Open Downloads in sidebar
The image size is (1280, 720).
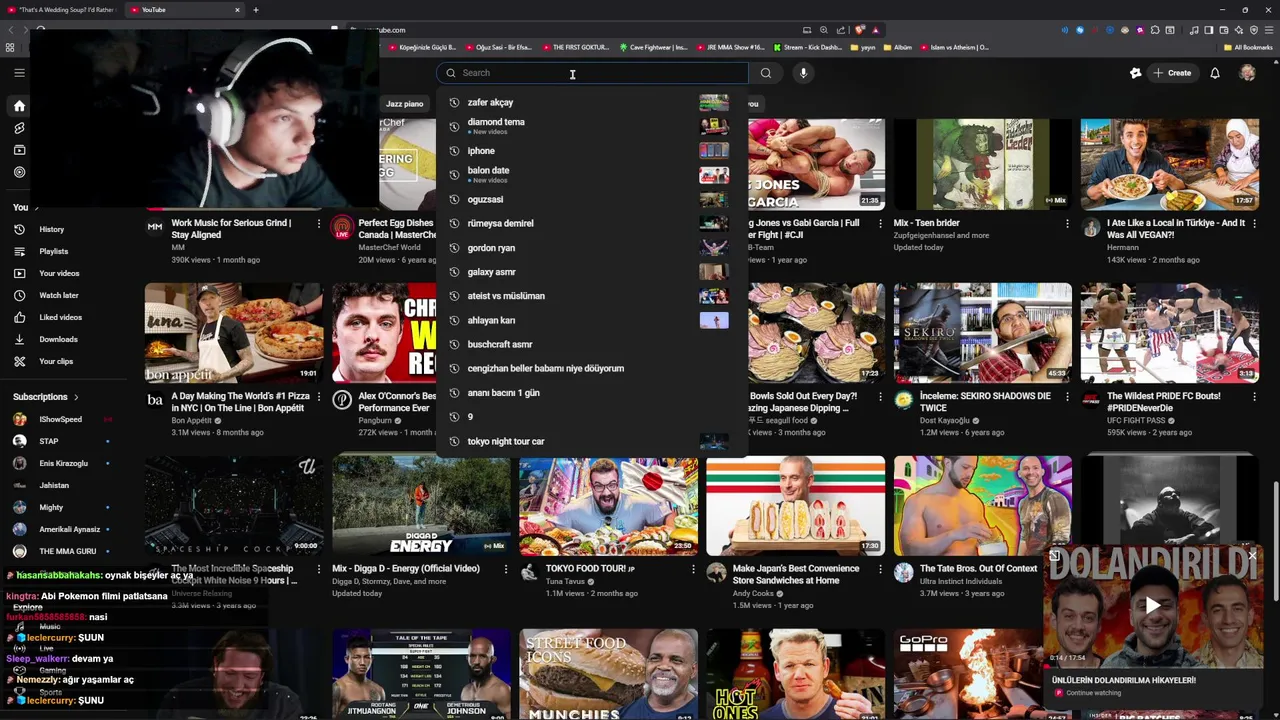coord(58,339)
